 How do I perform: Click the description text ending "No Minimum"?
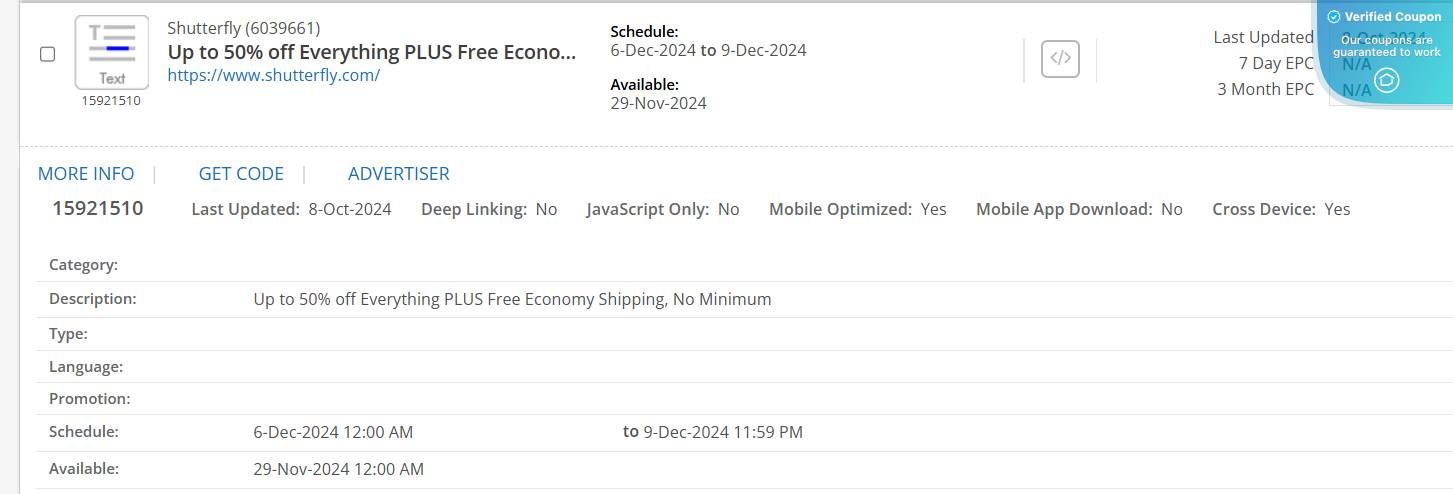(x=512, y=299)
